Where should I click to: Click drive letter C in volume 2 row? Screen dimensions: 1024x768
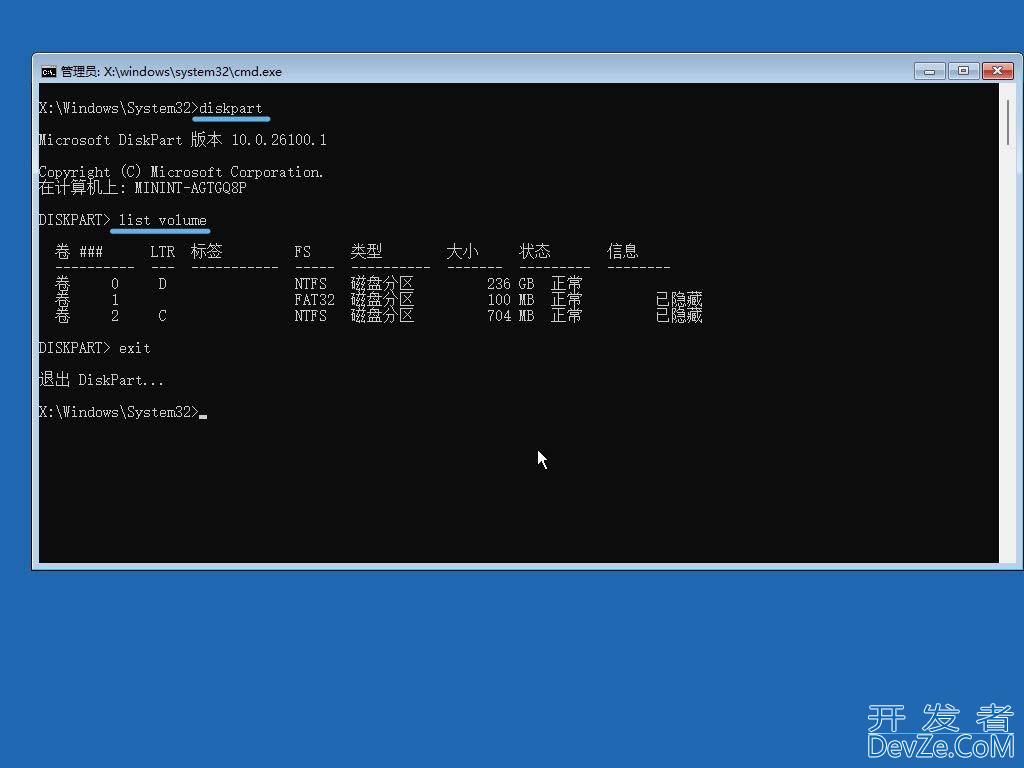(163, 316)
